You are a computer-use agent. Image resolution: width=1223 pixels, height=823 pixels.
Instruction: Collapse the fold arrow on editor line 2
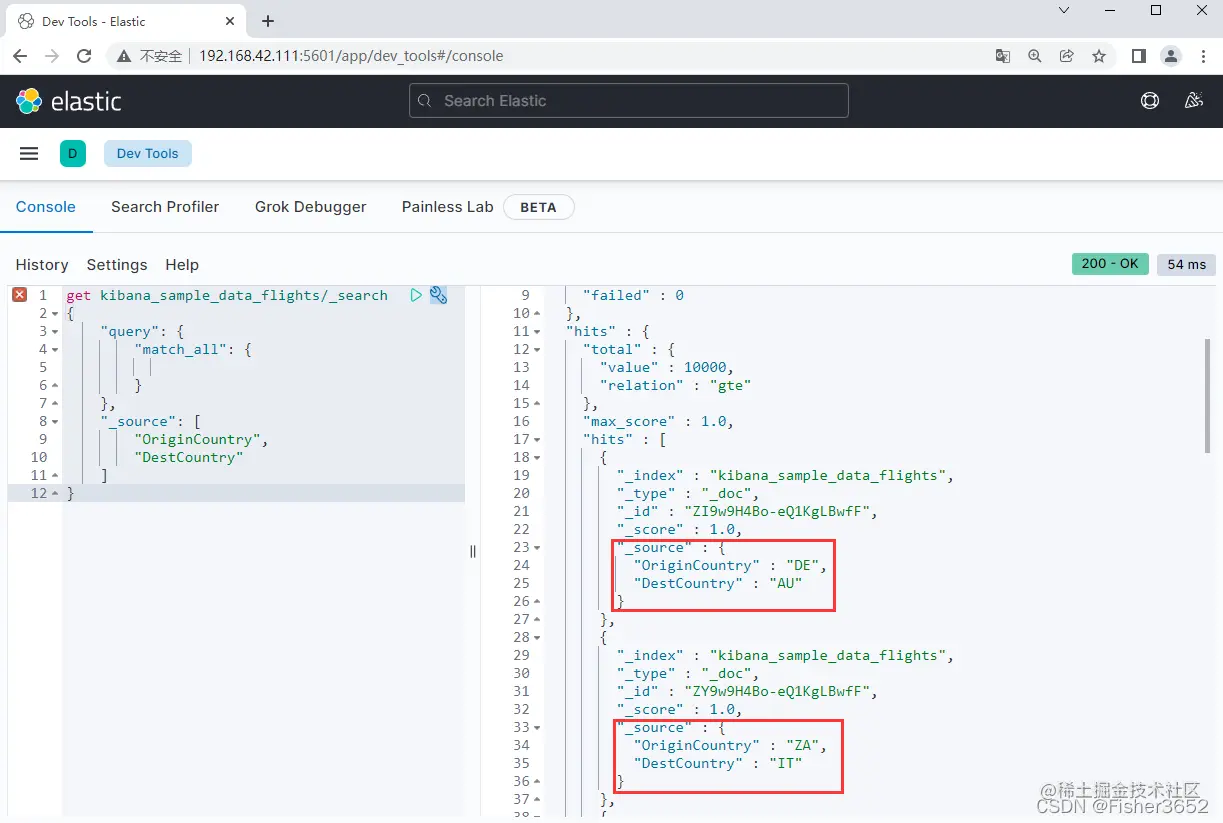(x=55, y=314)
